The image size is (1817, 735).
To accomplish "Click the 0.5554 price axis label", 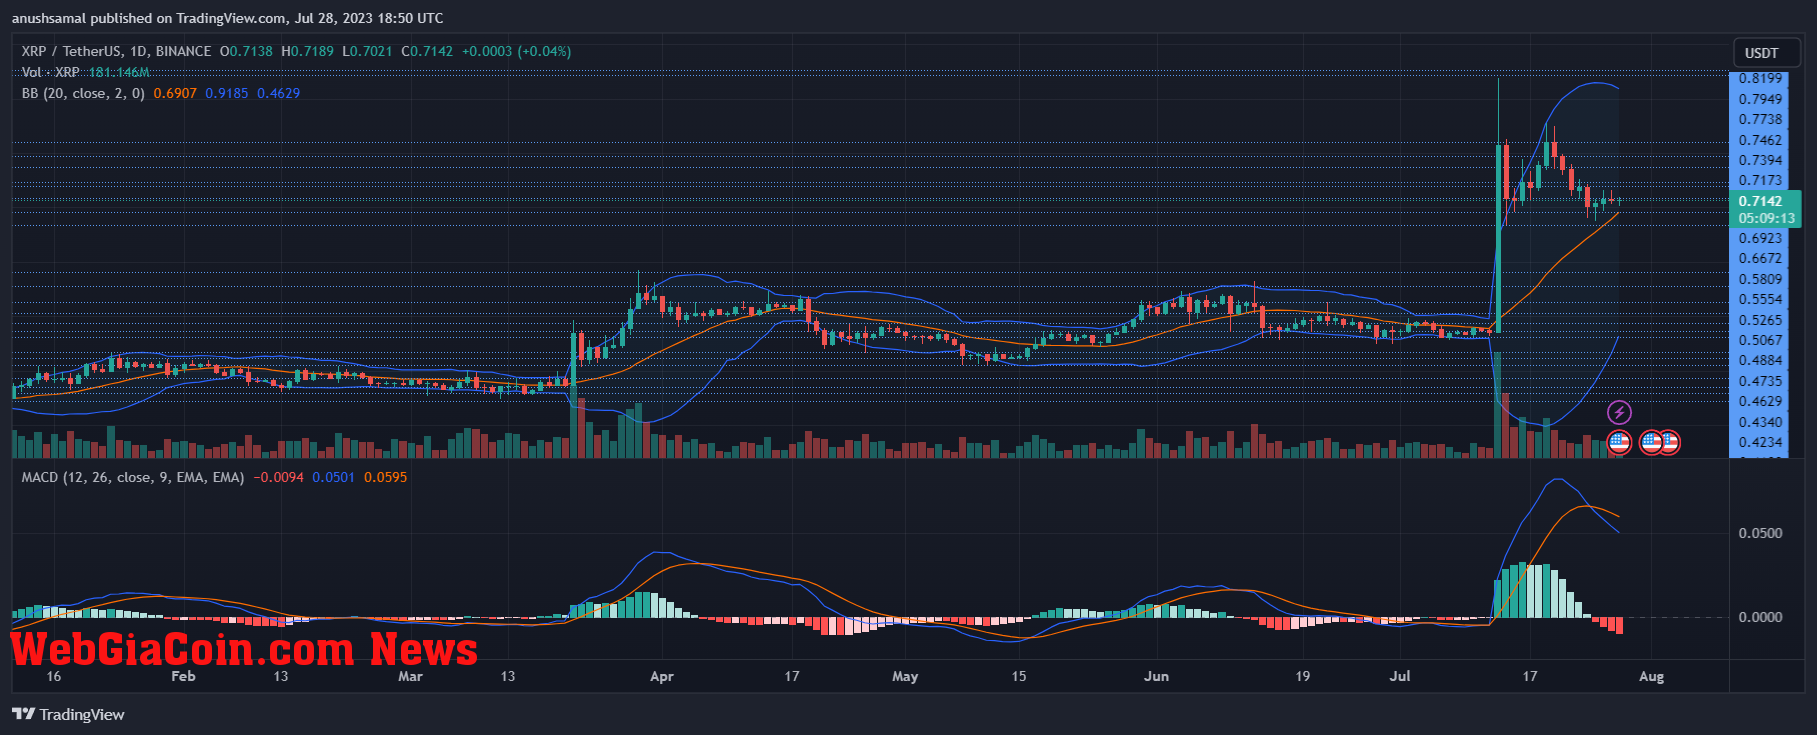I will (1760, 299).
